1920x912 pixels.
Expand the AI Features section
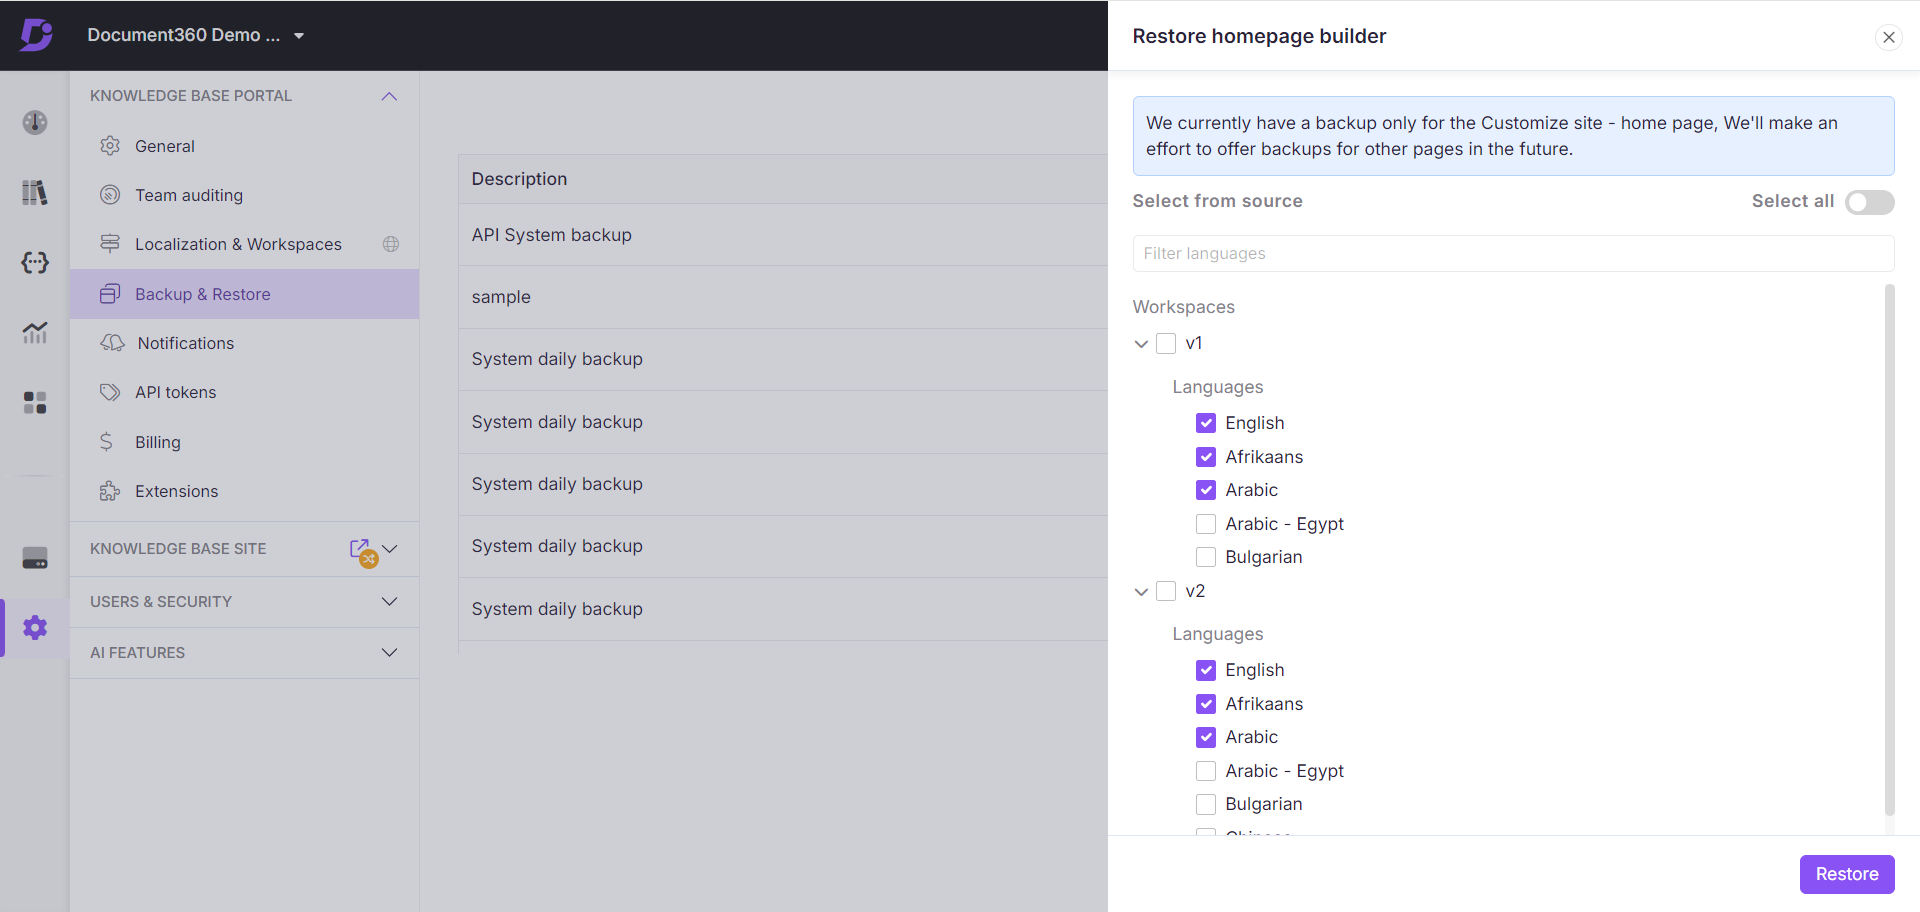[x=390, y=653]
